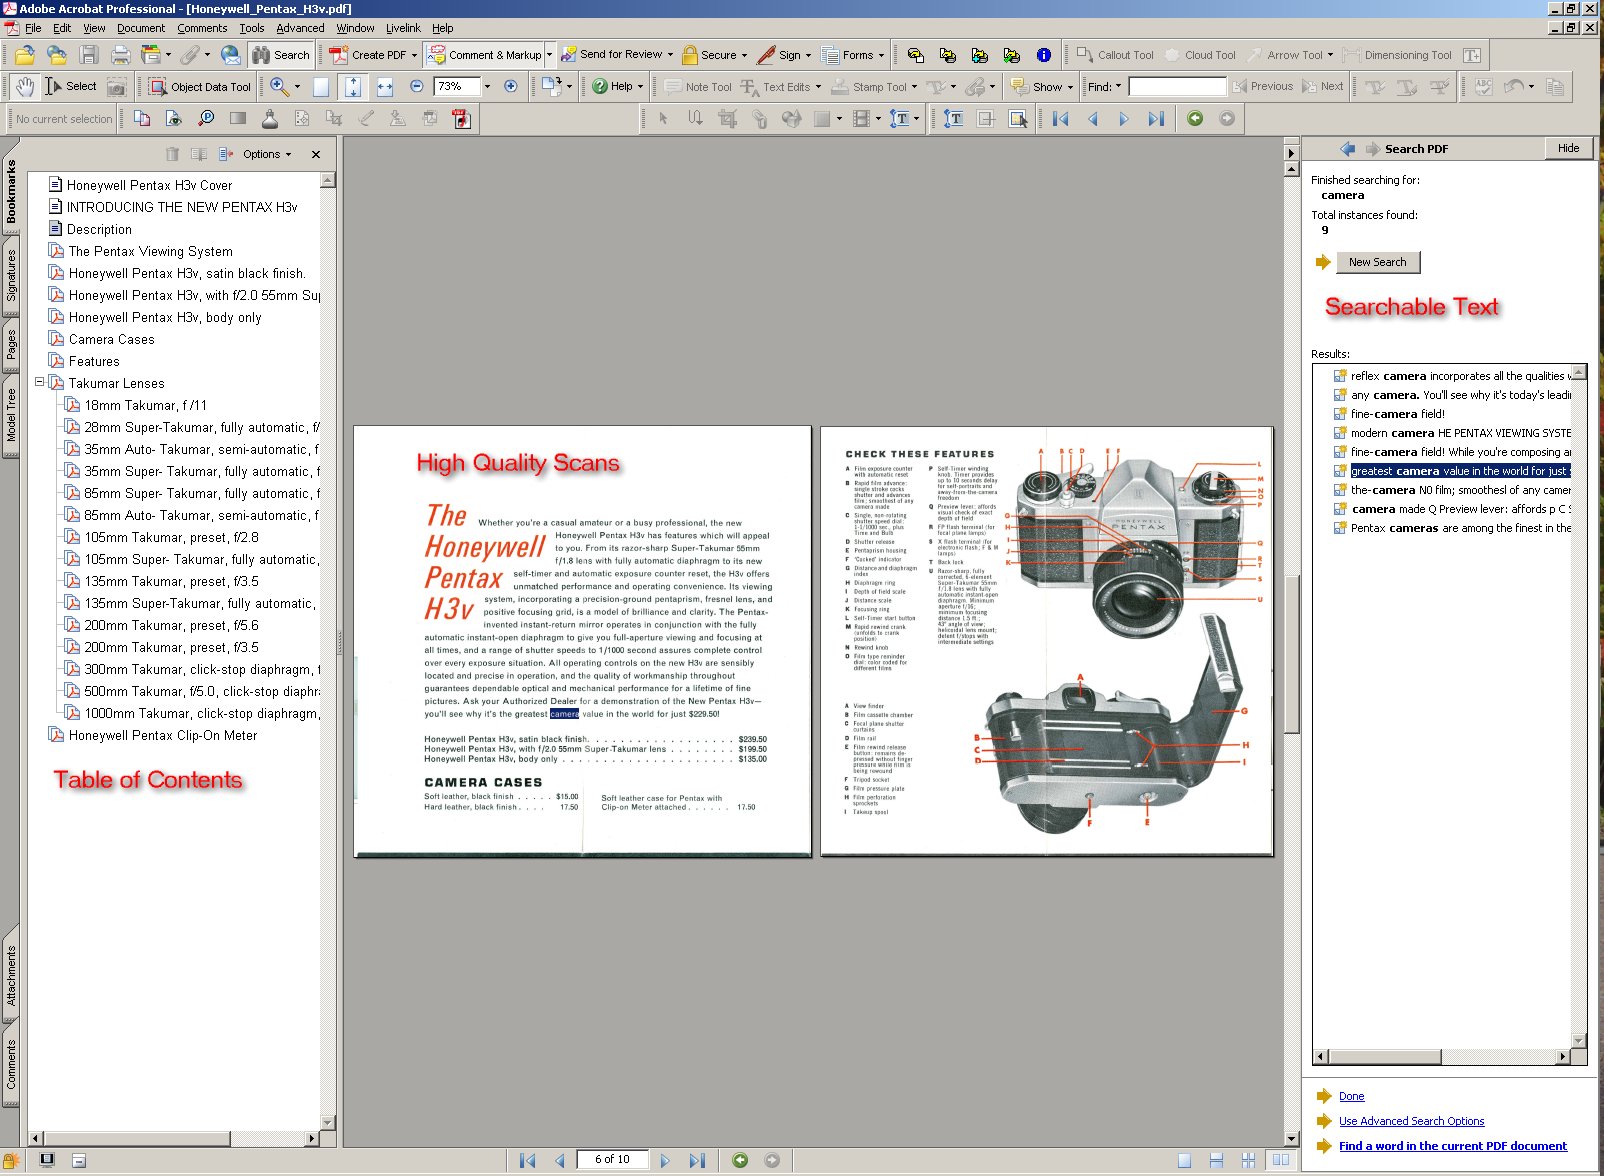1604x1176 pixels.
Task: Click next page arrow in status bar
Action: [665, 1161]
